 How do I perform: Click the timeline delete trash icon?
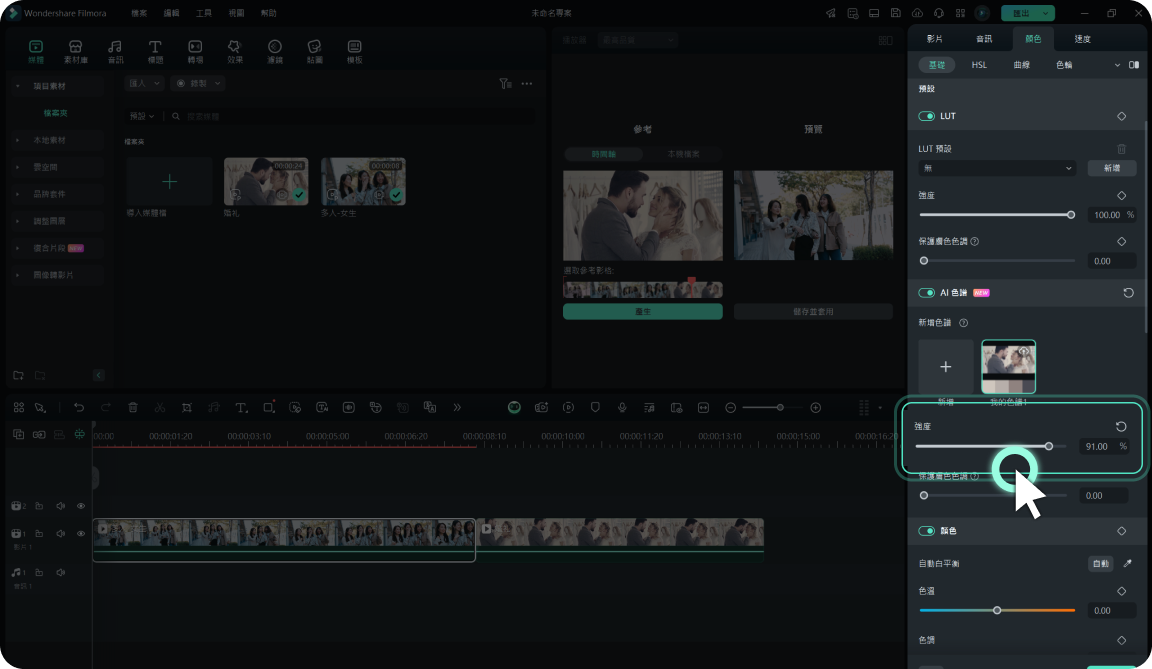[x=133, y=408]
